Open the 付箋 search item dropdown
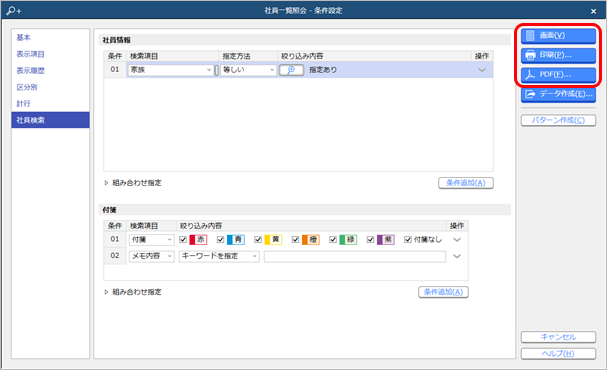 (151, 240)
